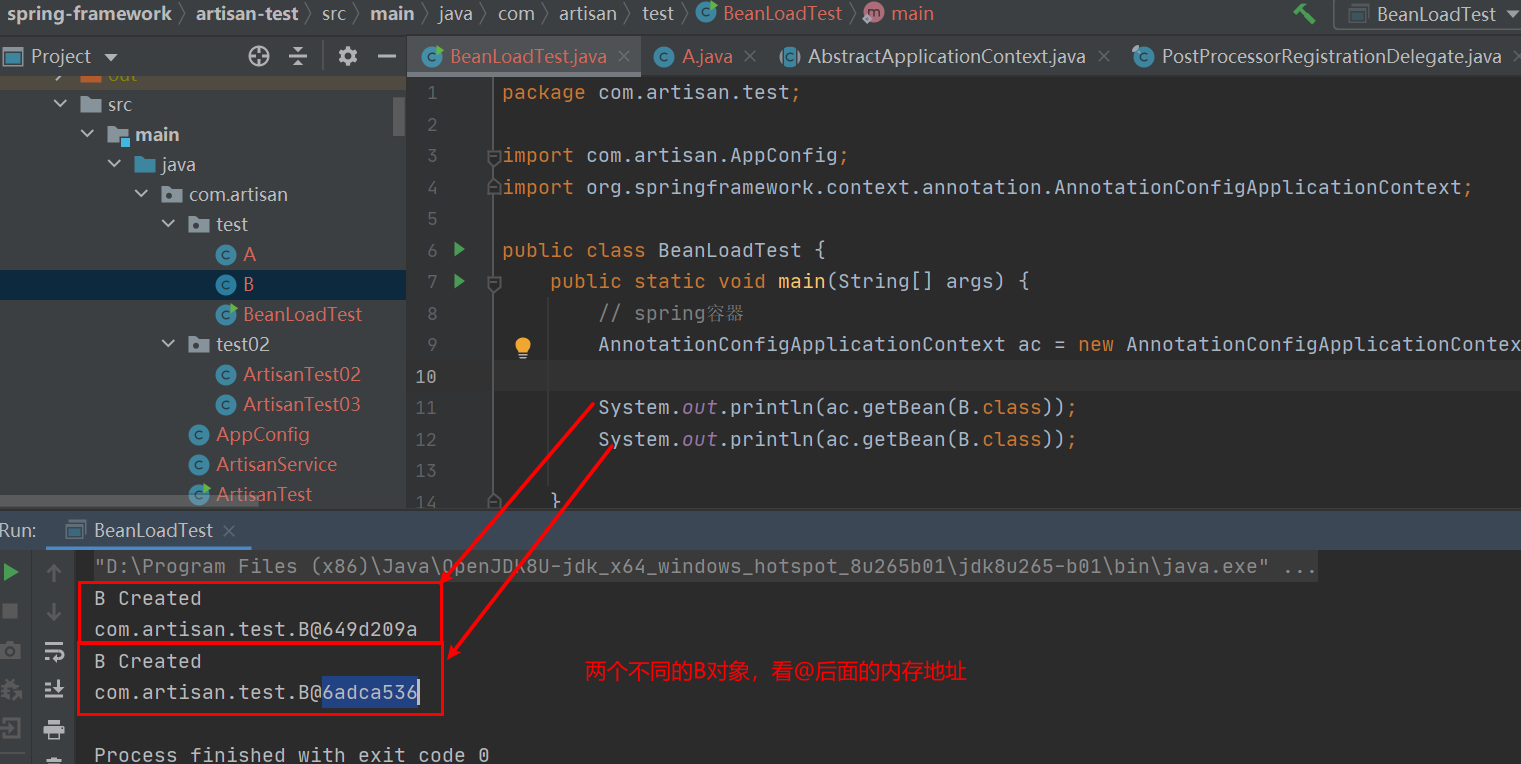Image resolution: width=1521 pixels, height=764 pixels.
Task: Click the Locate opened file crosshair icon
Action: 259,56
